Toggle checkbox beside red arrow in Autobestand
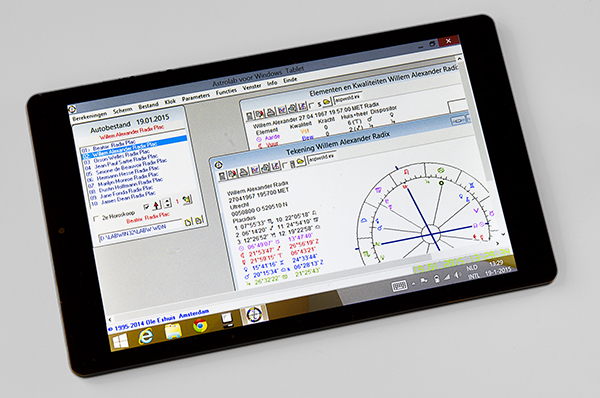This screenshot has width=600, height=398. pyautogui.click(x=146, y=207)
